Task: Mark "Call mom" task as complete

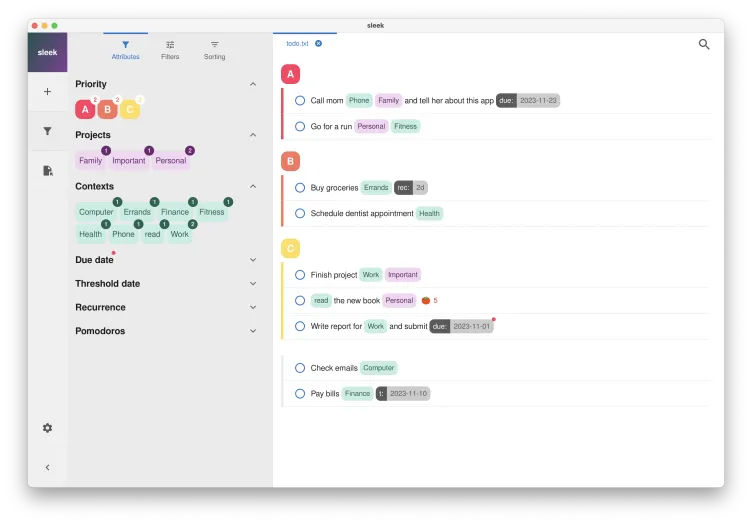Action: pos(300,101)
